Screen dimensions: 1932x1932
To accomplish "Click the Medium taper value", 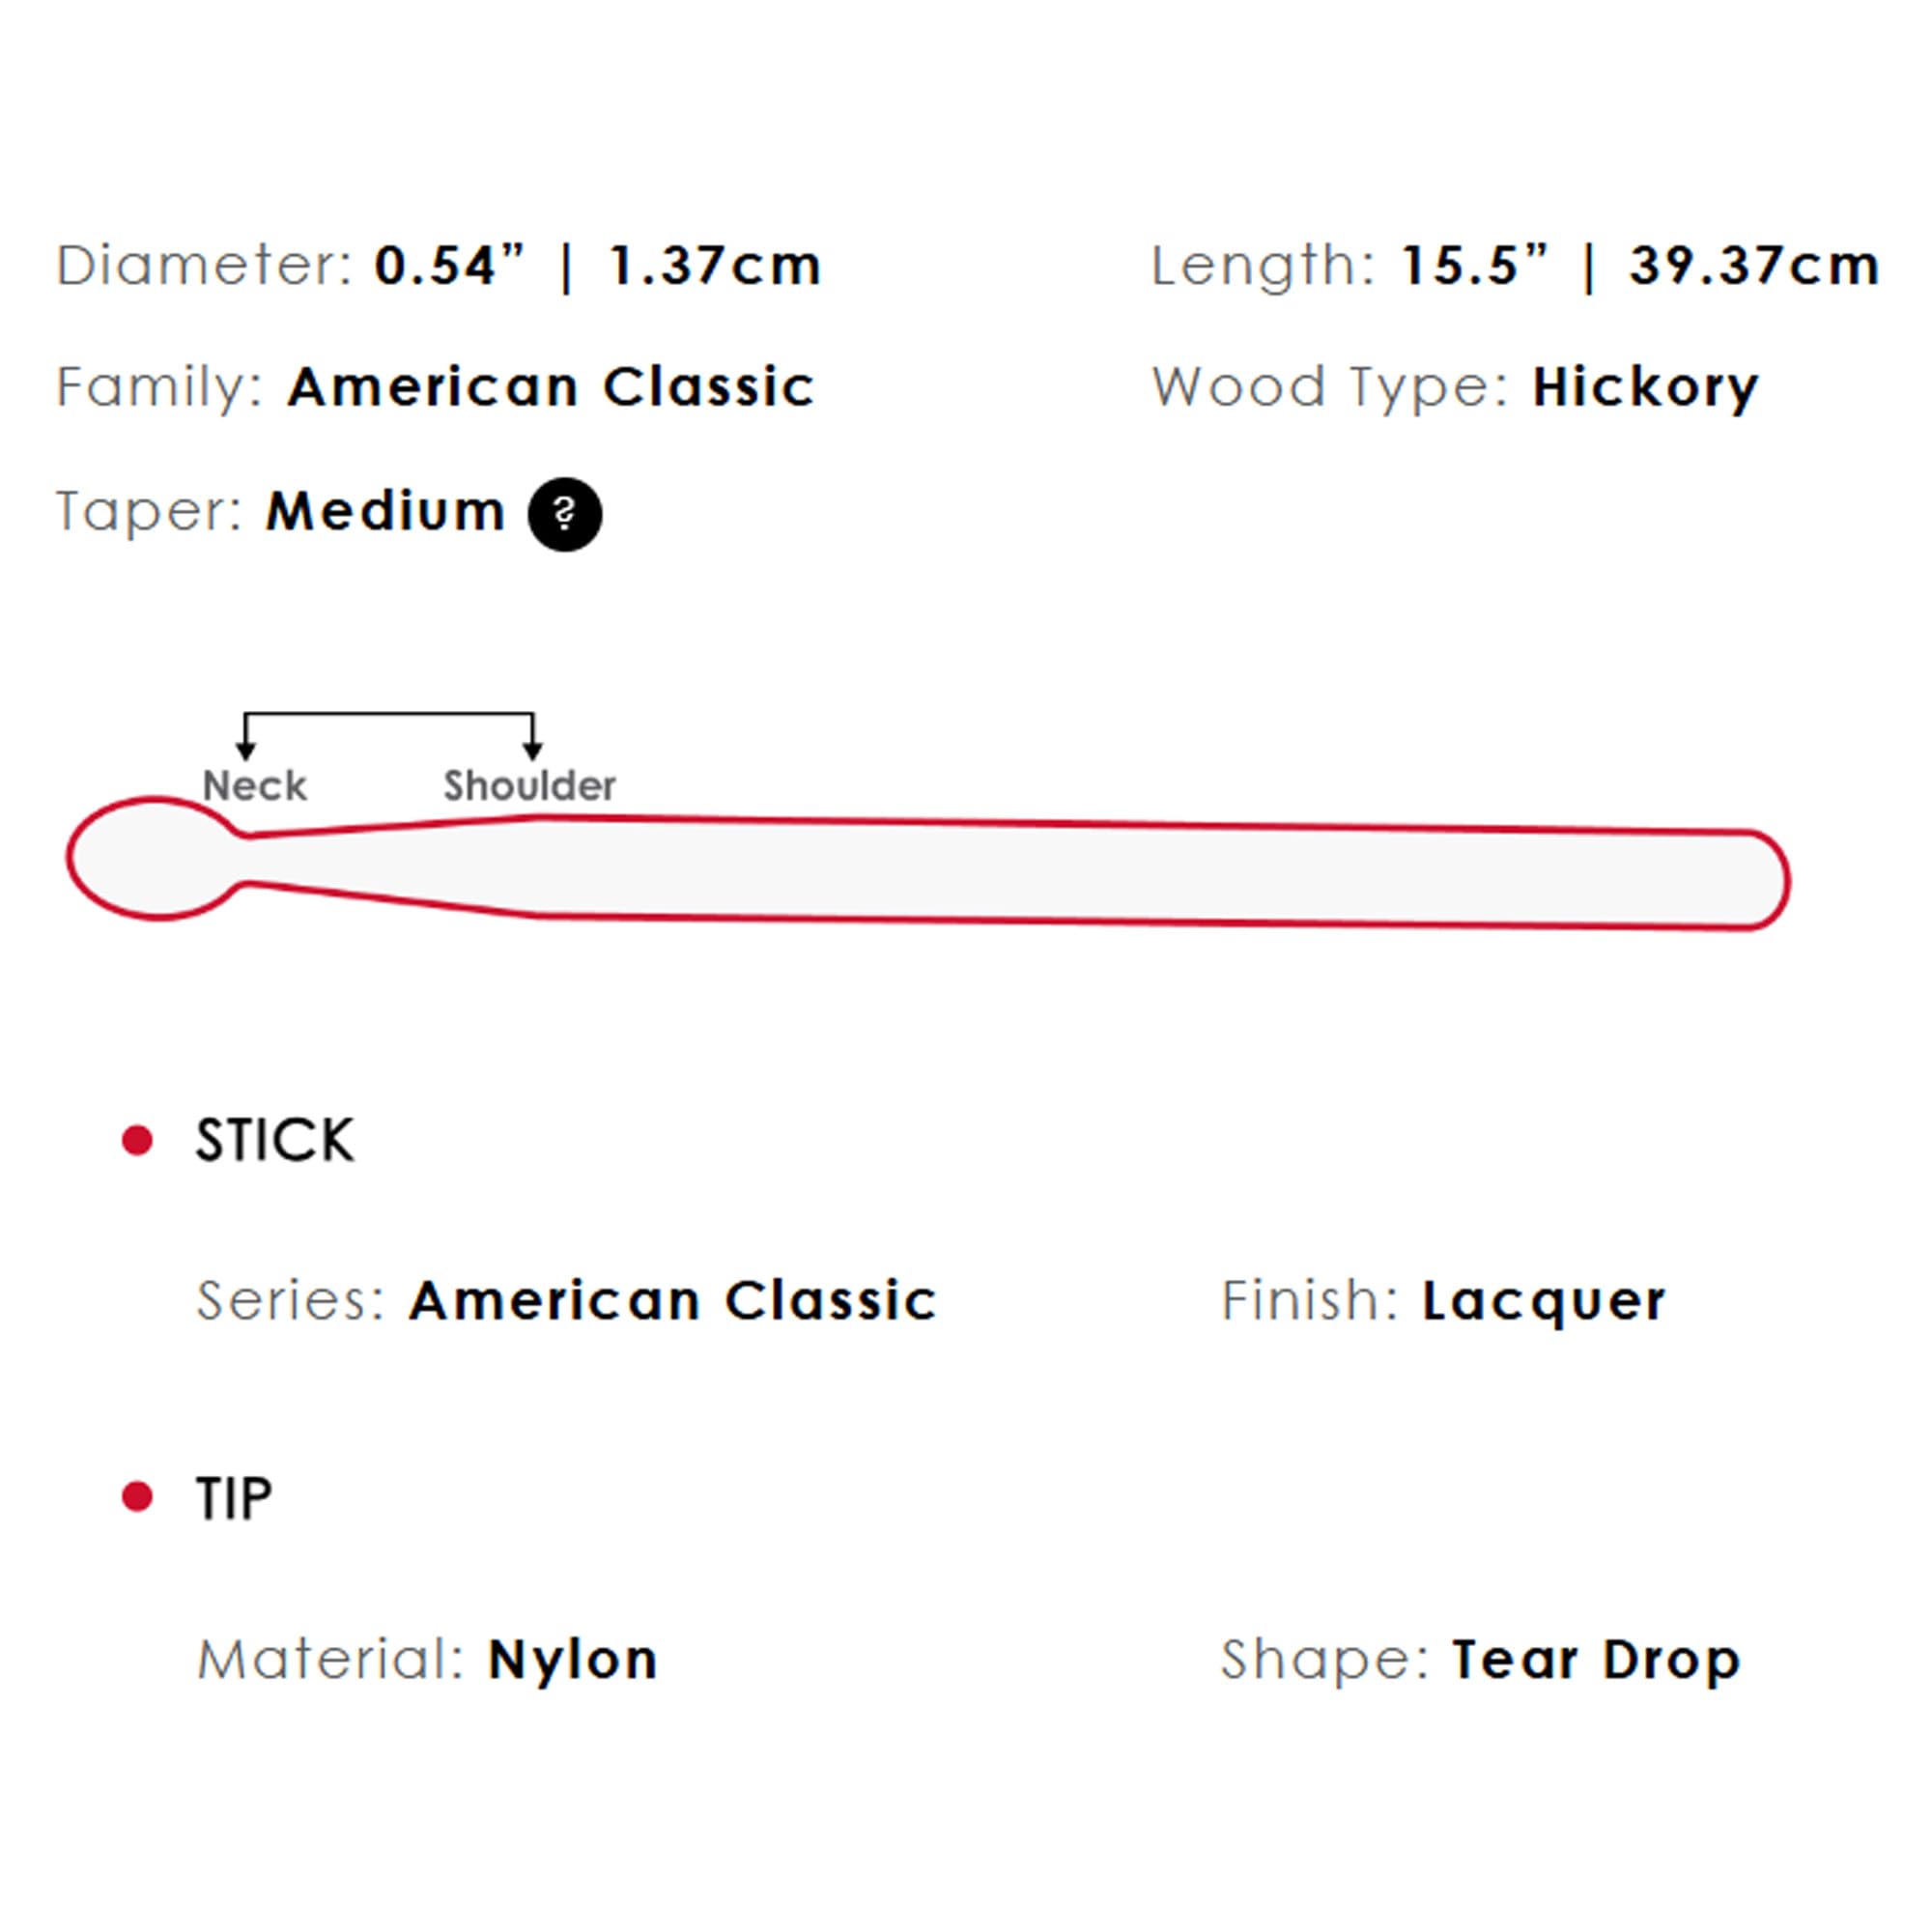I will [386, 511].
